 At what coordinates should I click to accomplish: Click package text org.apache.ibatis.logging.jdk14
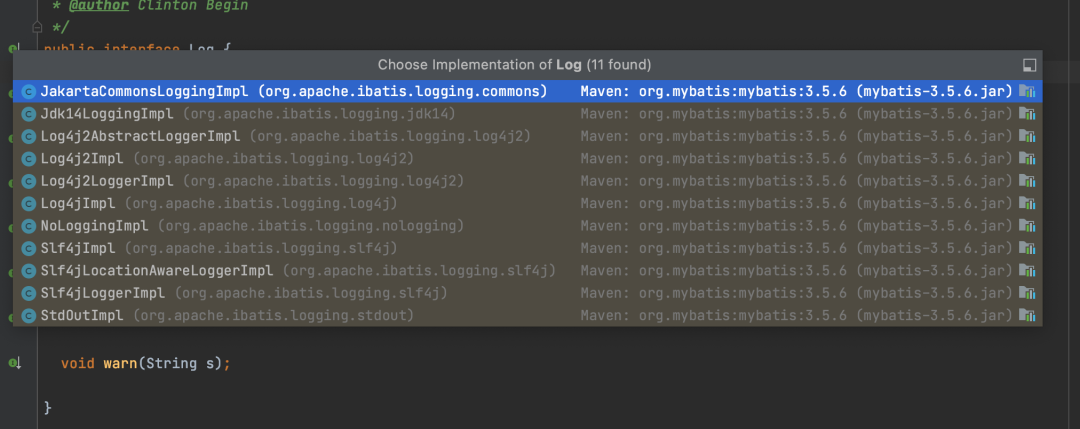319,114
